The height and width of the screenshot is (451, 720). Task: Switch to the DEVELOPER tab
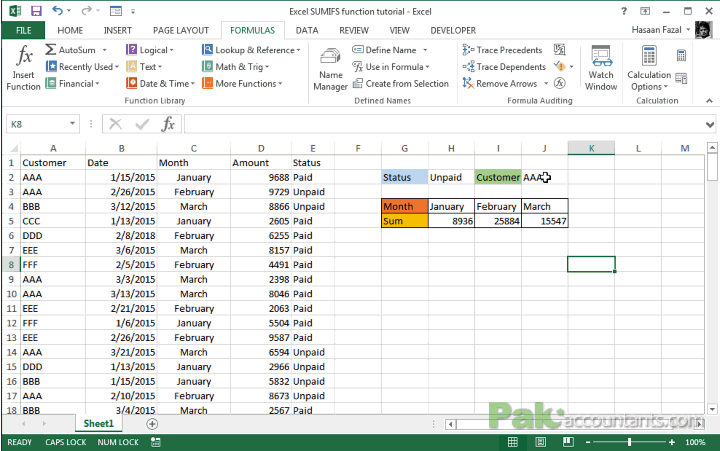(453, 30)
